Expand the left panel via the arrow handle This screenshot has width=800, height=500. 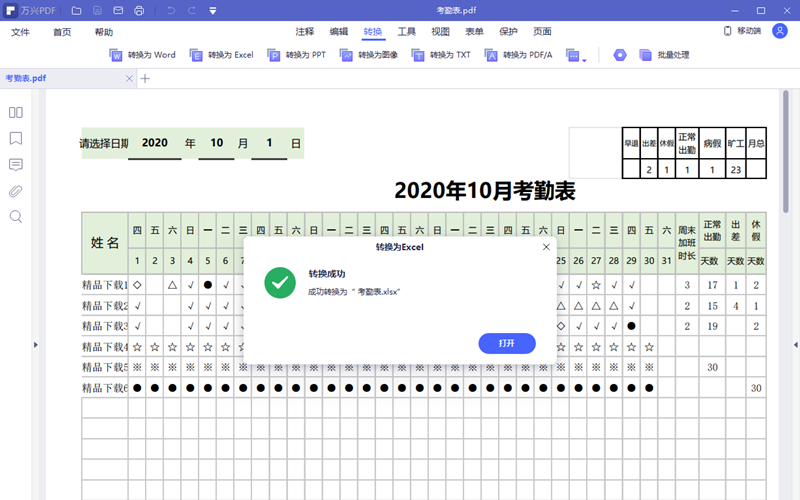coord(35,345)
